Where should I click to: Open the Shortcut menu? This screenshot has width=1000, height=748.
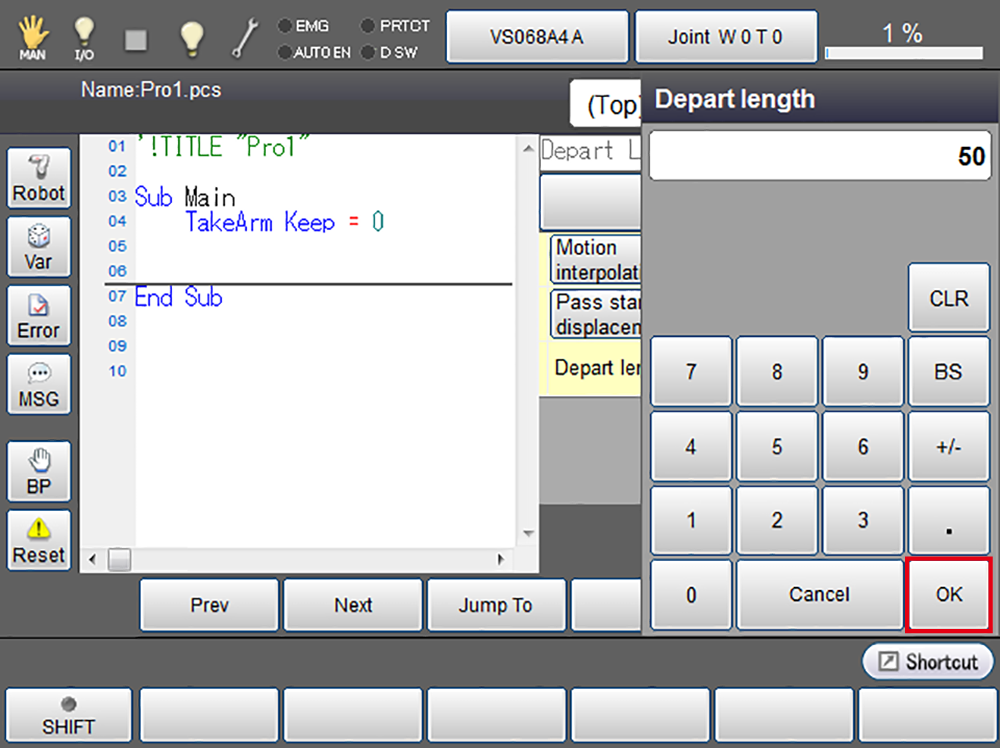[x=928, y=662]
